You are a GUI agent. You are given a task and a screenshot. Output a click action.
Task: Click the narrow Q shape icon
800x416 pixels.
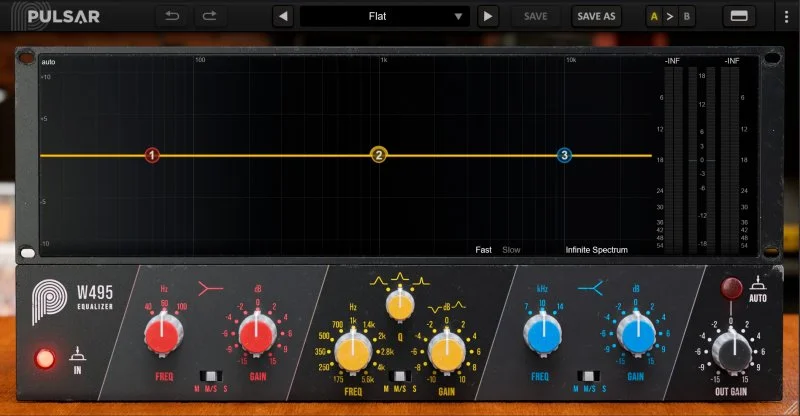click(421, 280)
